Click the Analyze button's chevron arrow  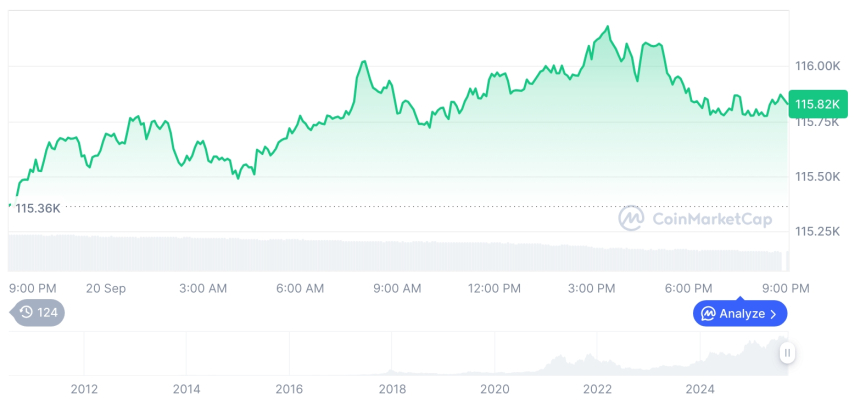click(x=773, y=314)
